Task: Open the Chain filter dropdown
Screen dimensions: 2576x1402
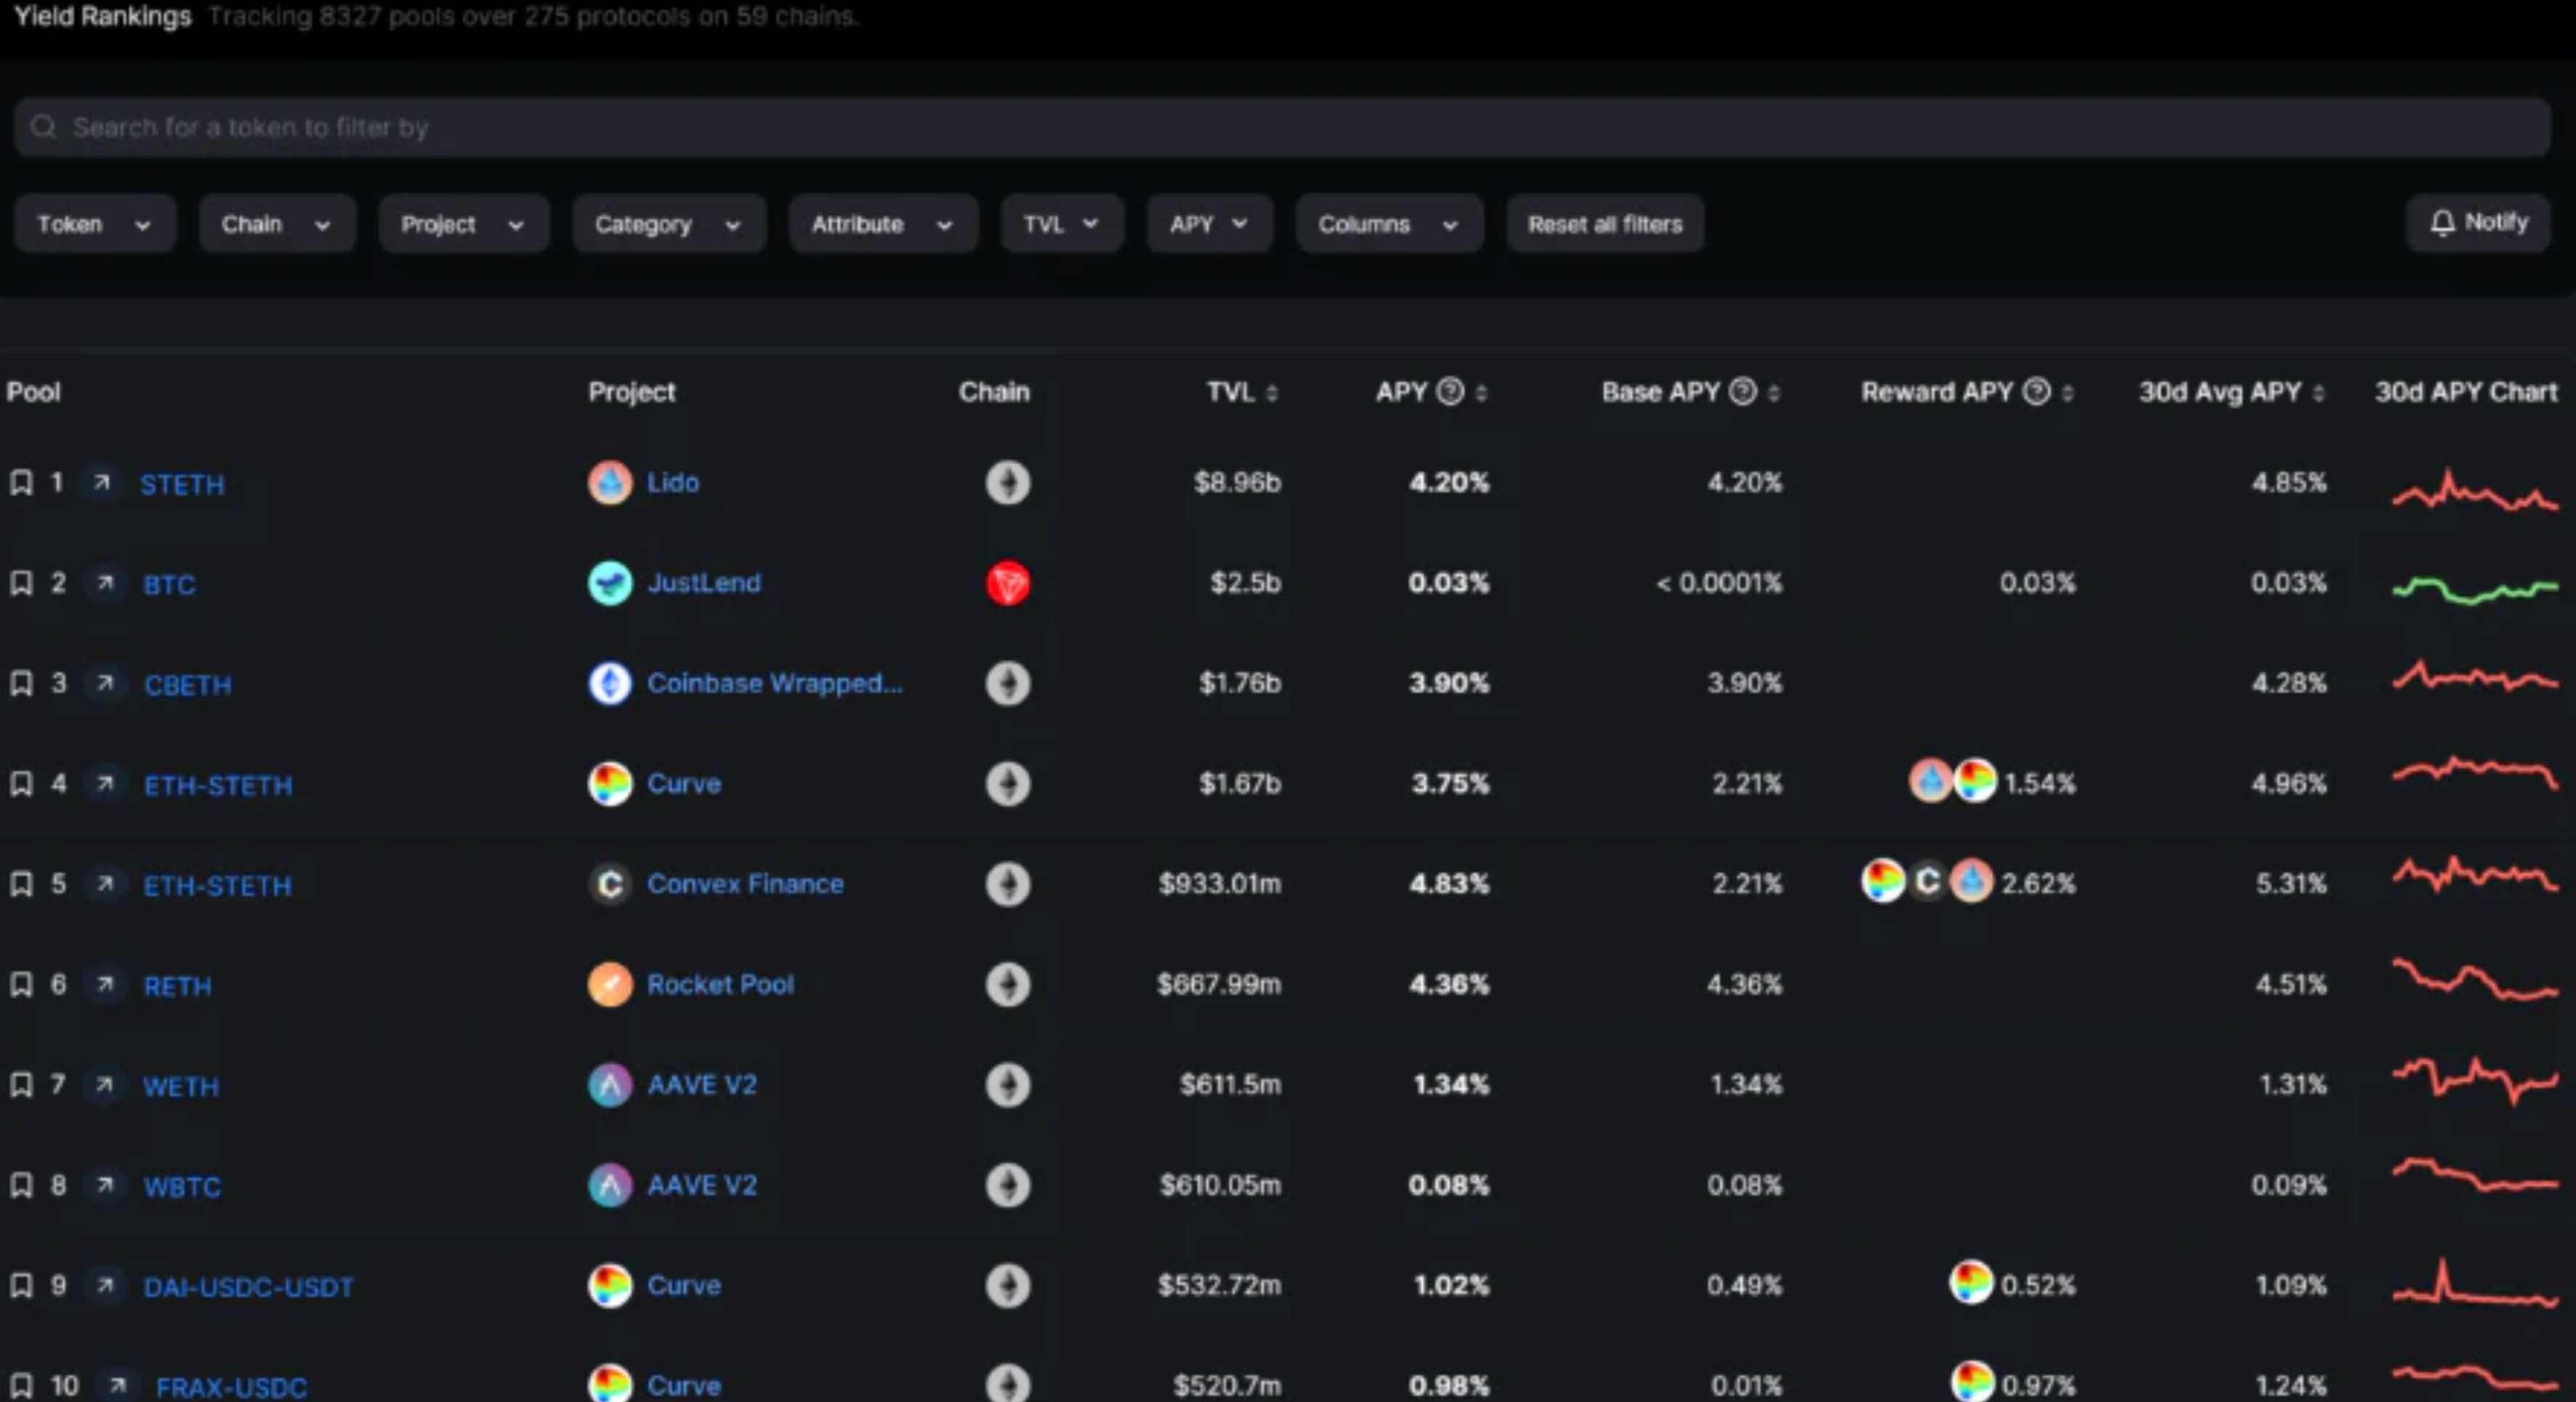Action: pyautogui.click(x=276, y=224)
